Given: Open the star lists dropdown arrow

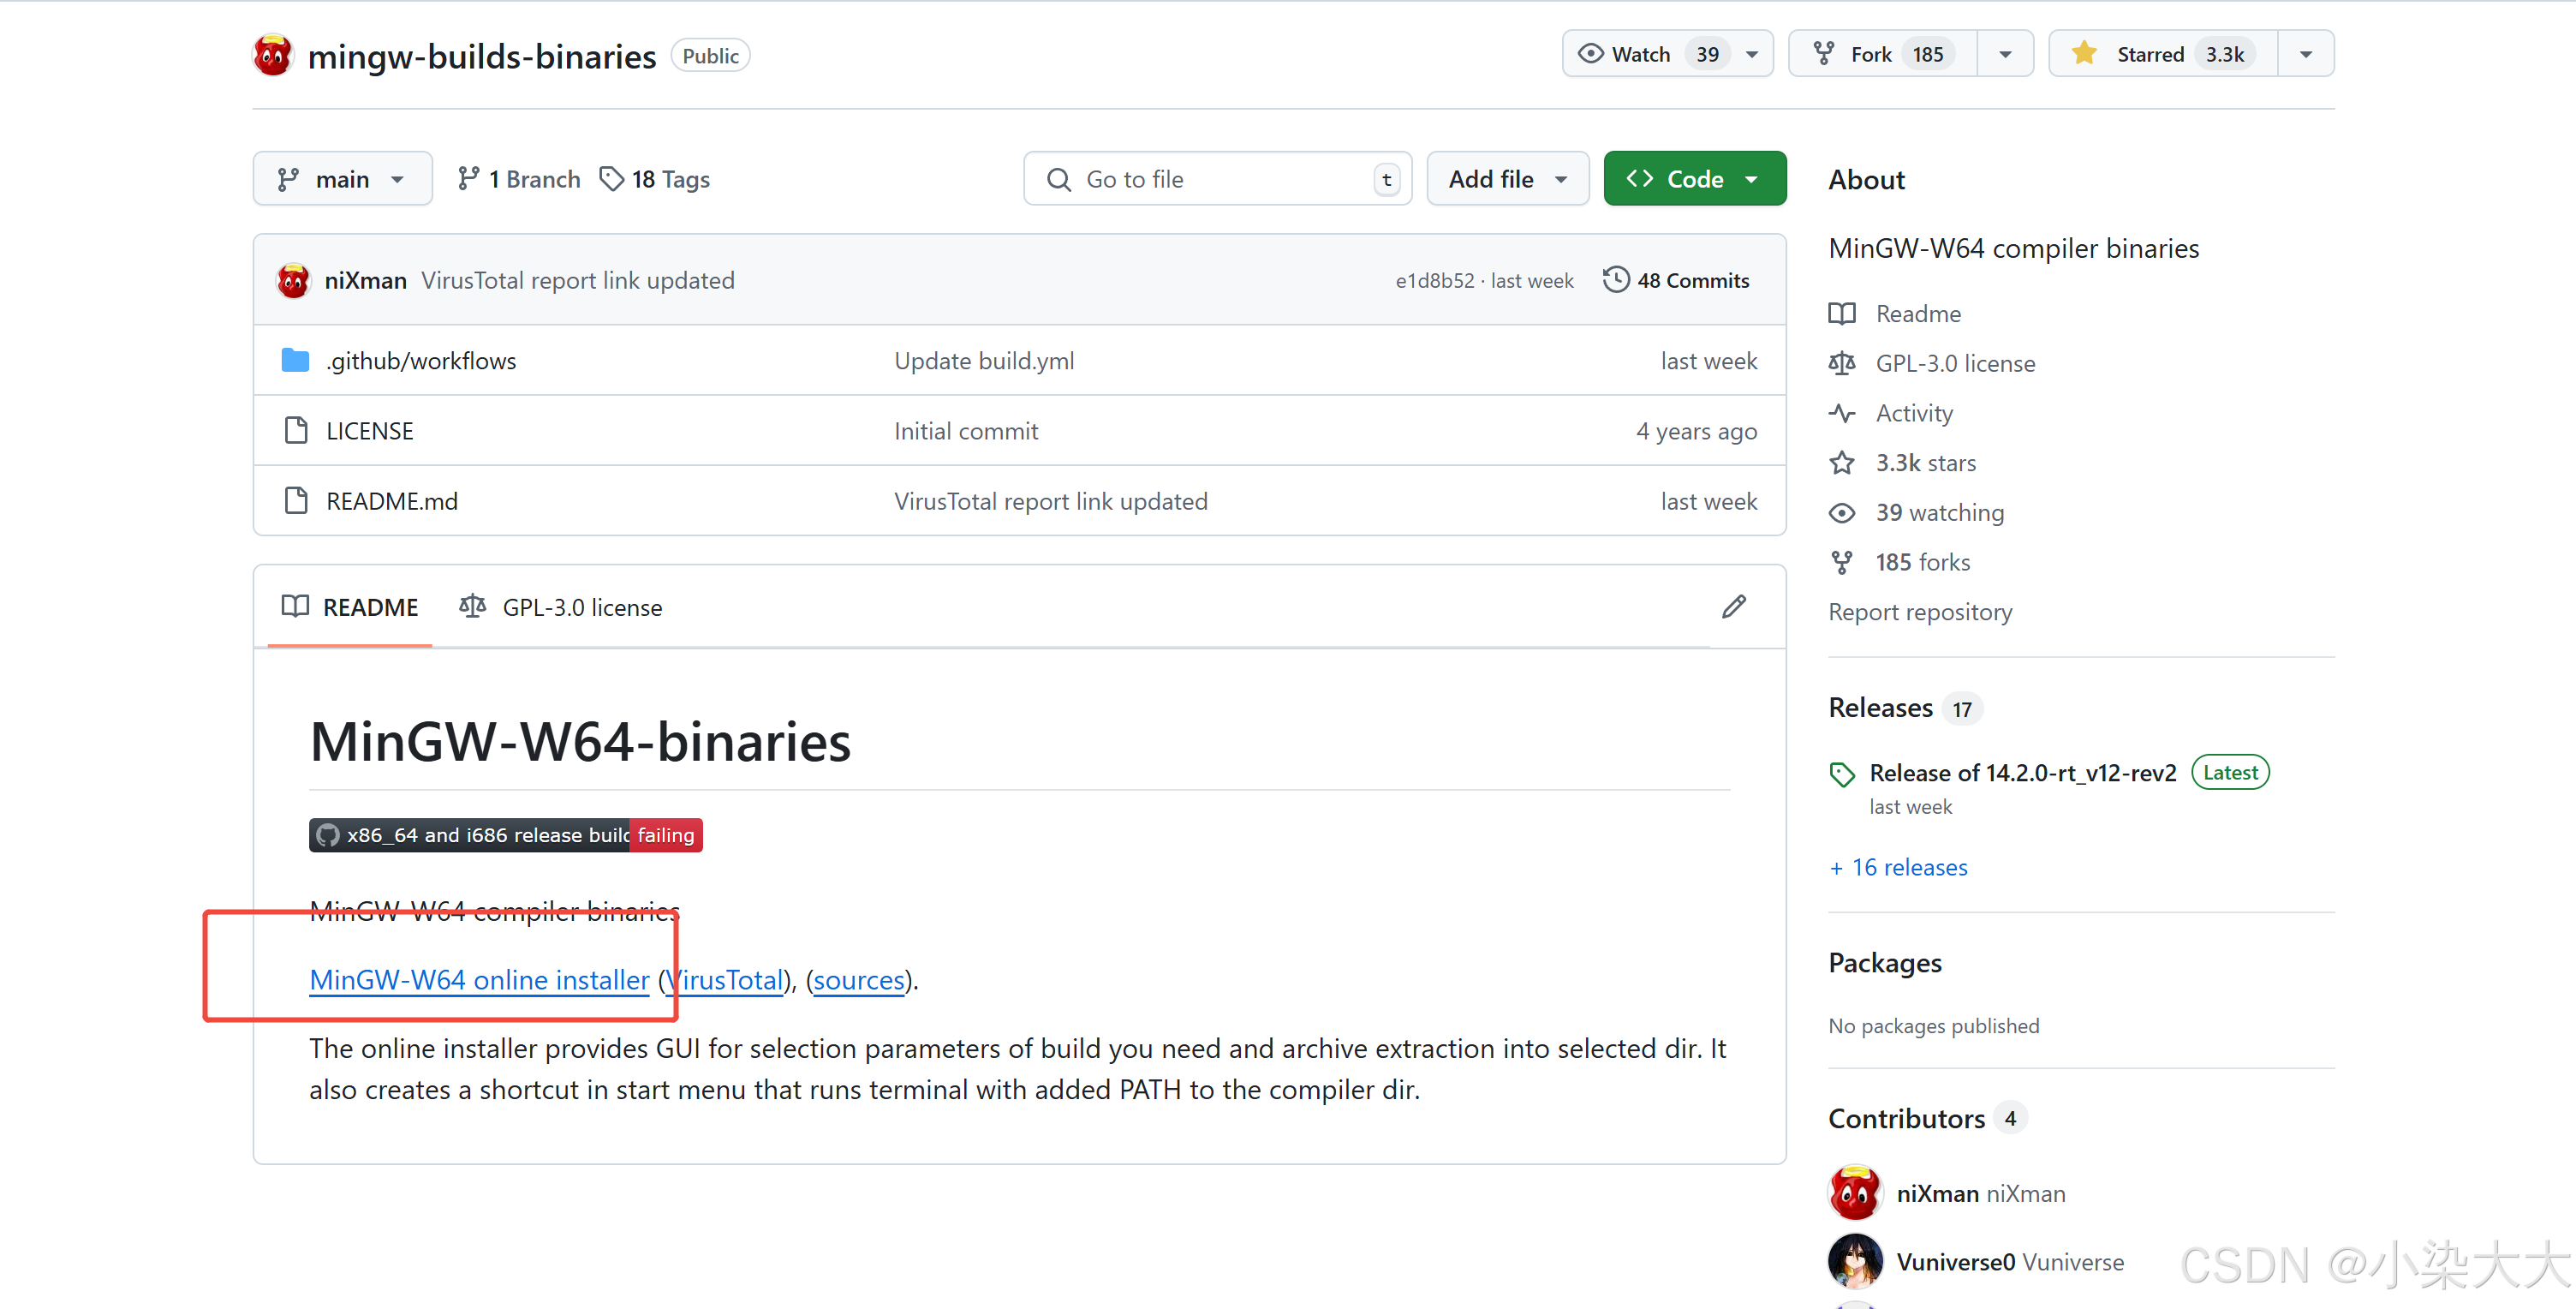Looking at the screenshot, I should 2305,54.
